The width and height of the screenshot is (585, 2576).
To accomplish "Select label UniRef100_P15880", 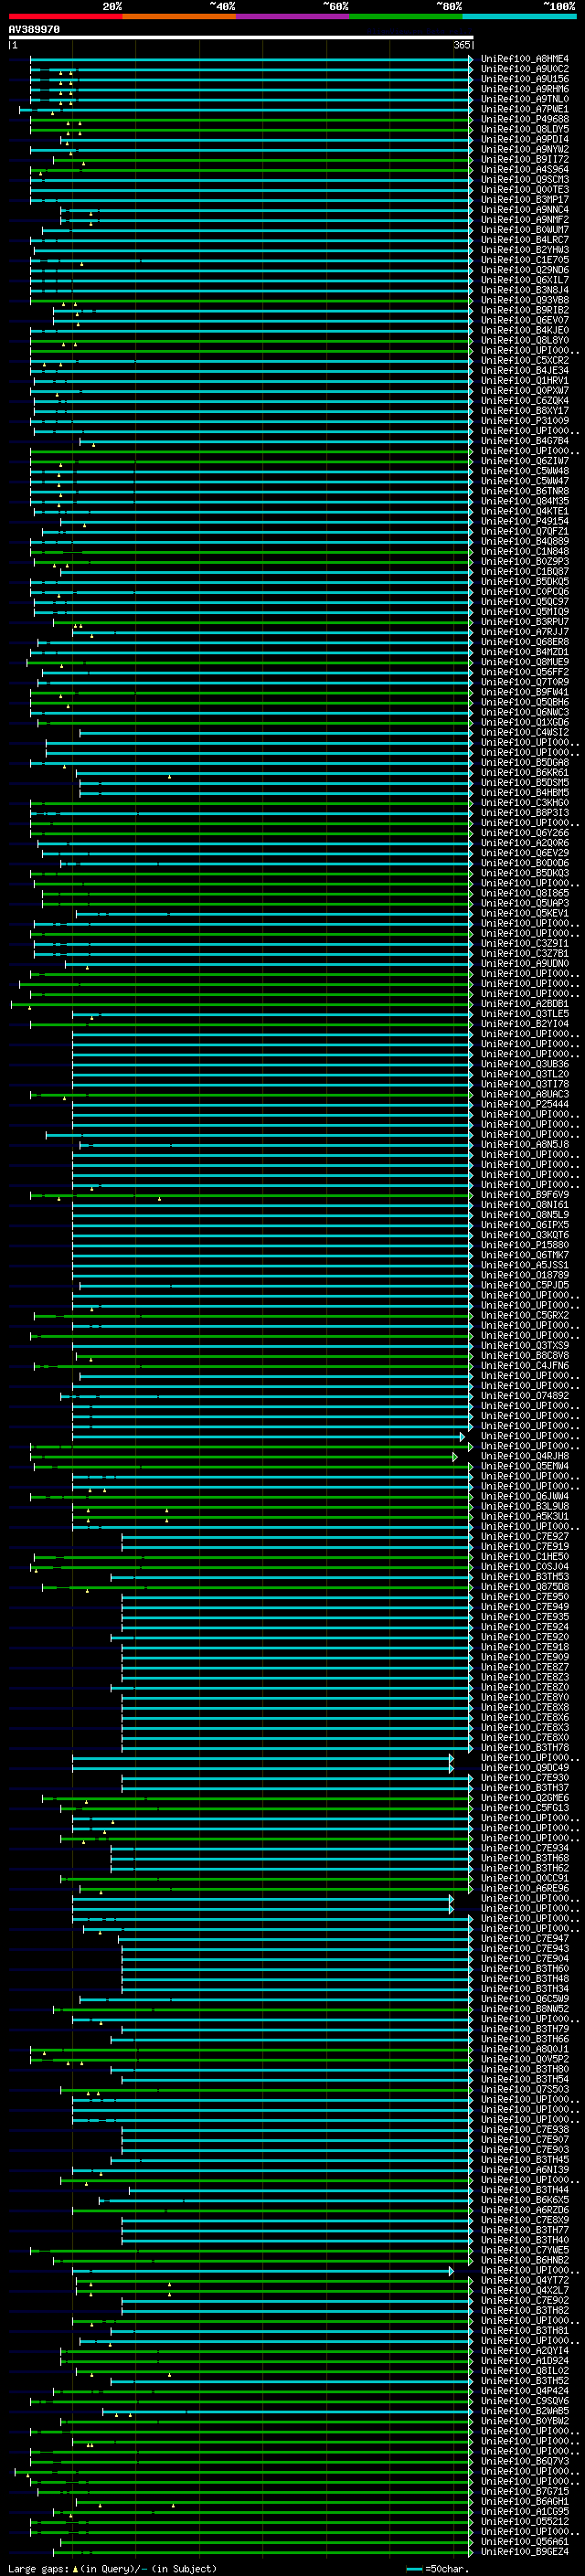I will pos(524,1244).
